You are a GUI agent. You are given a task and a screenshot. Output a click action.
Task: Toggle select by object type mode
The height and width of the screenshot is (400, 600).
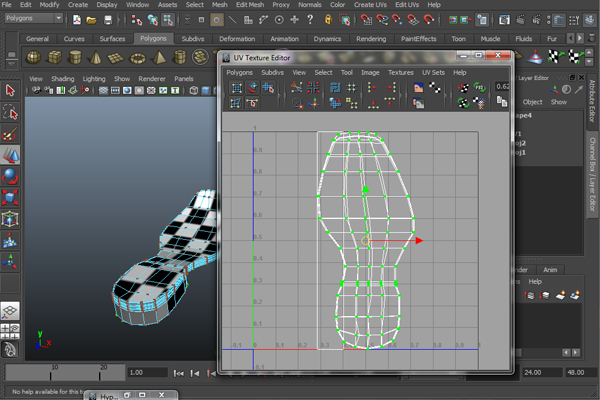coord(152,20)
